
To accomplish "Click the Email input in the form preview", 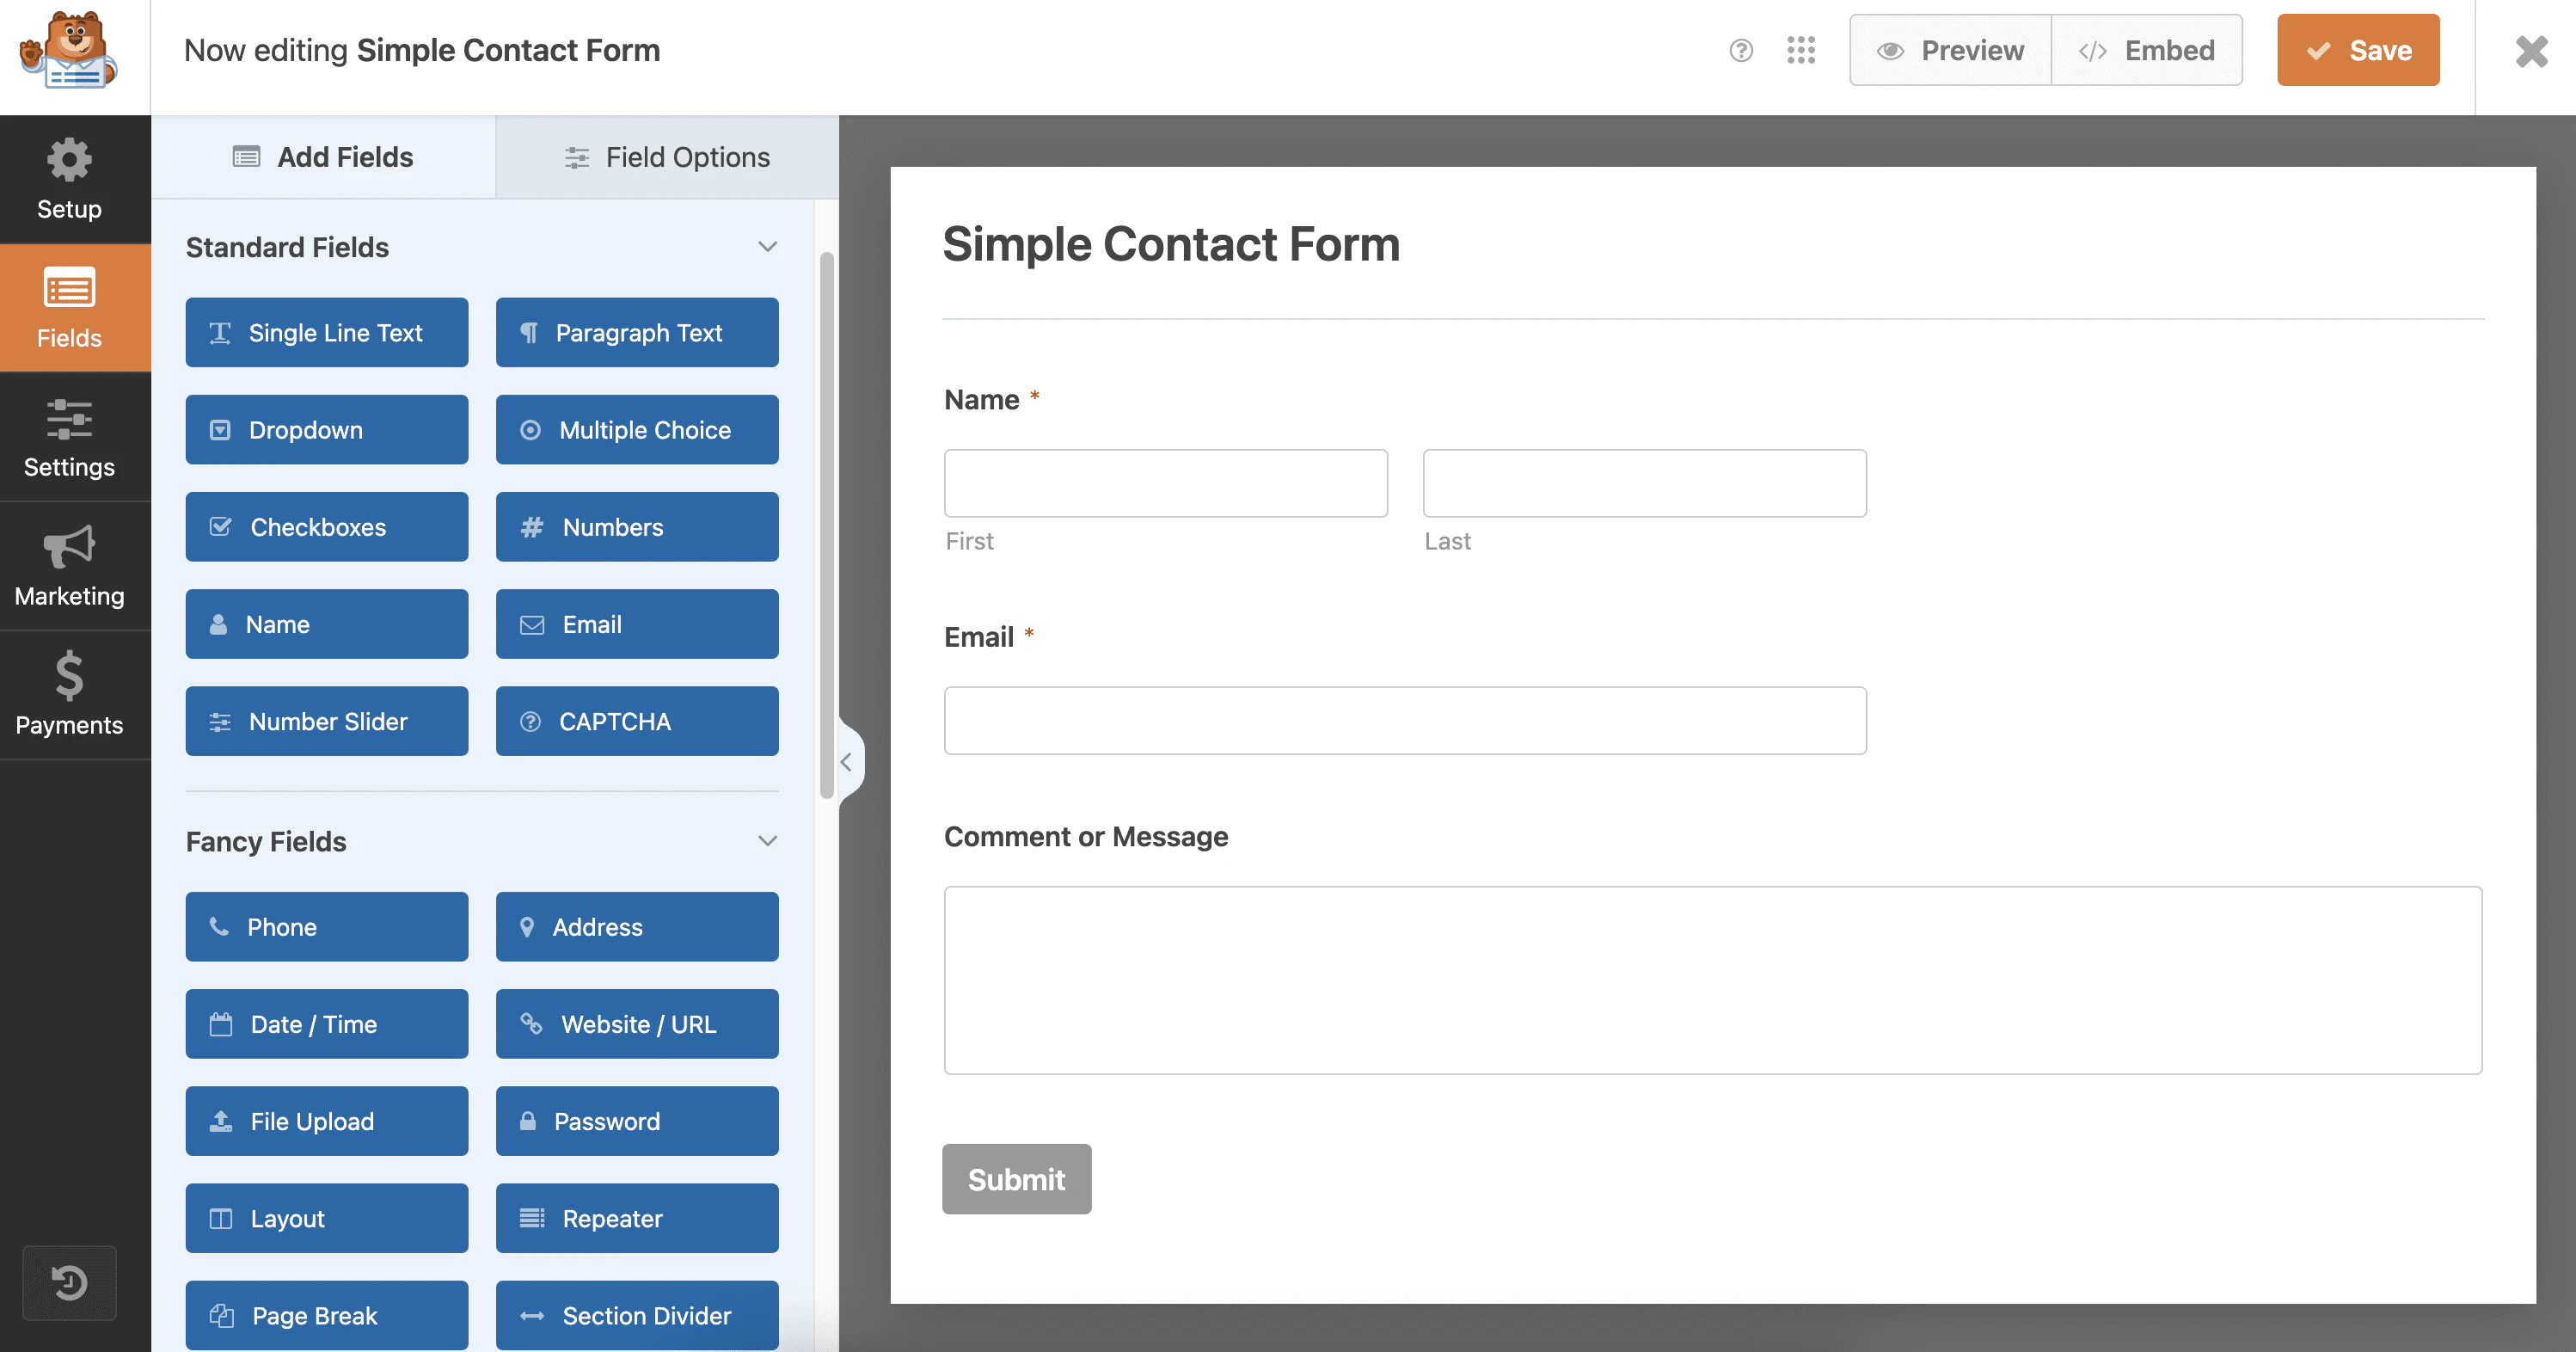I will 1404,720.
